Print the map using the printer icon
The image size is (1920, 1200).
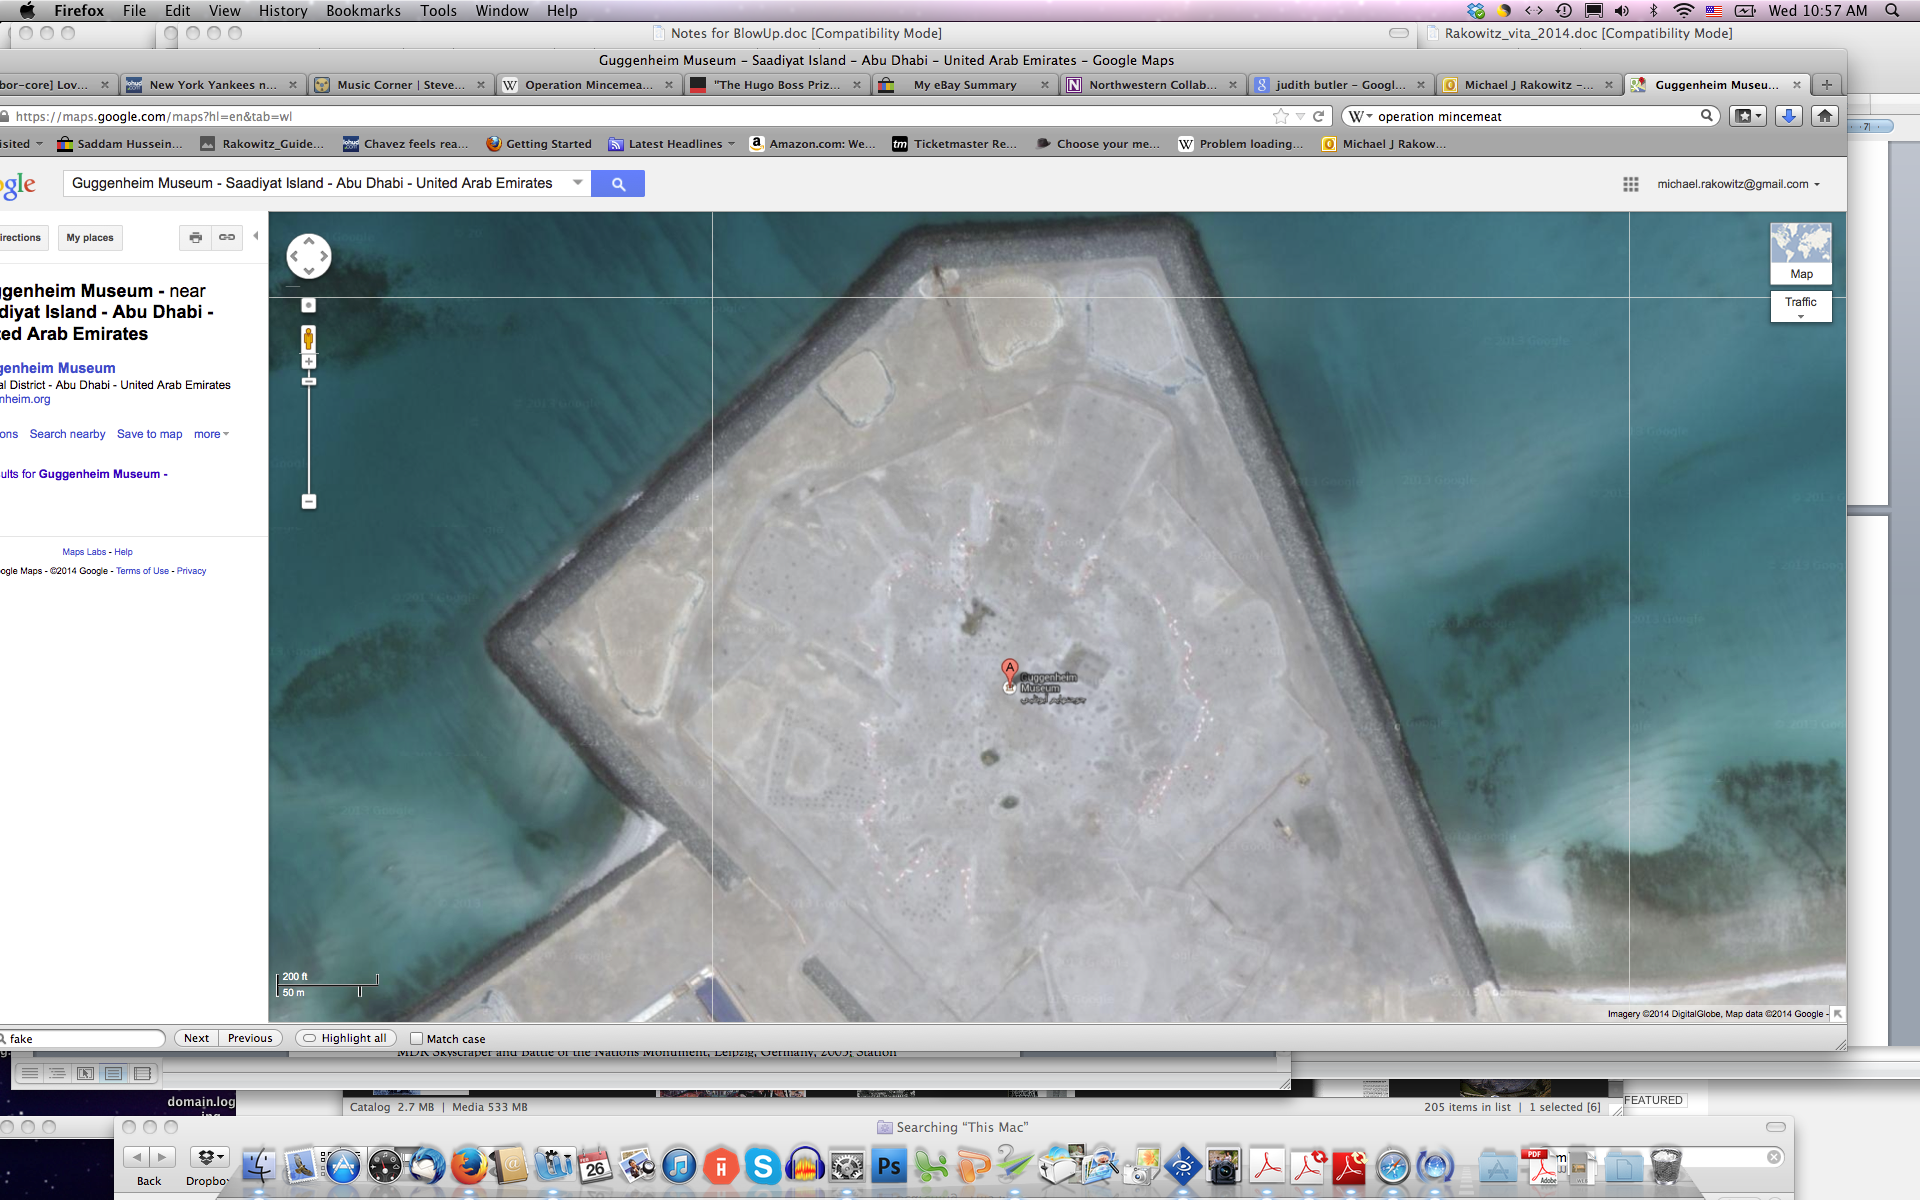pos(195,238)
